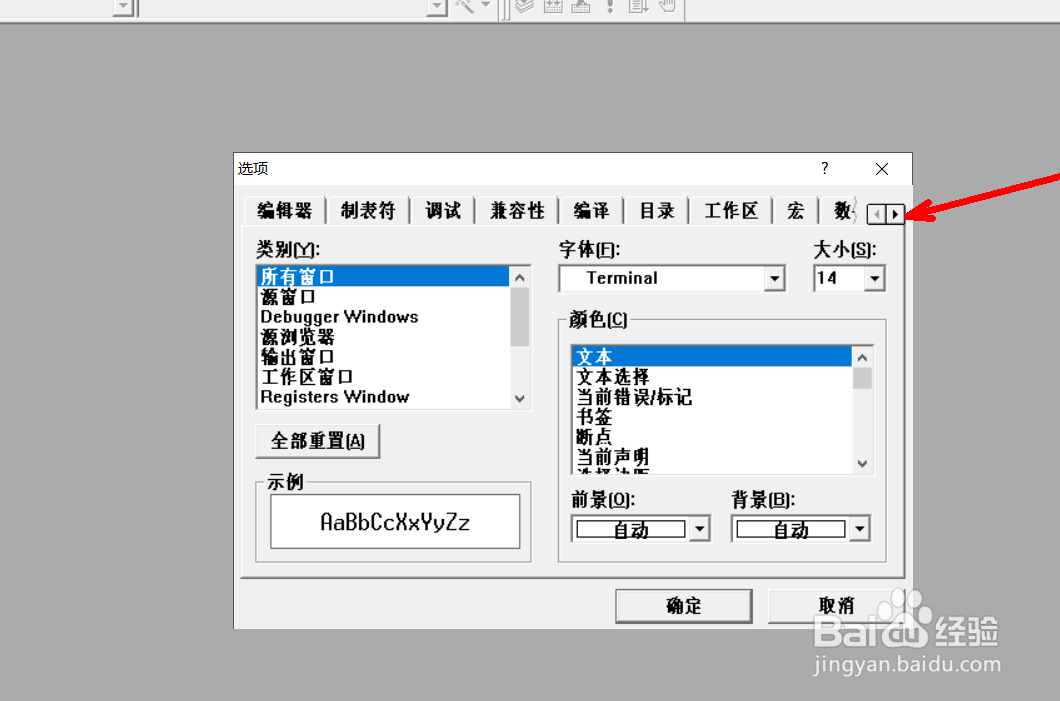Click the 全部重置 button
This screenshot has width=1060, height=701.
tap(317, 441)
